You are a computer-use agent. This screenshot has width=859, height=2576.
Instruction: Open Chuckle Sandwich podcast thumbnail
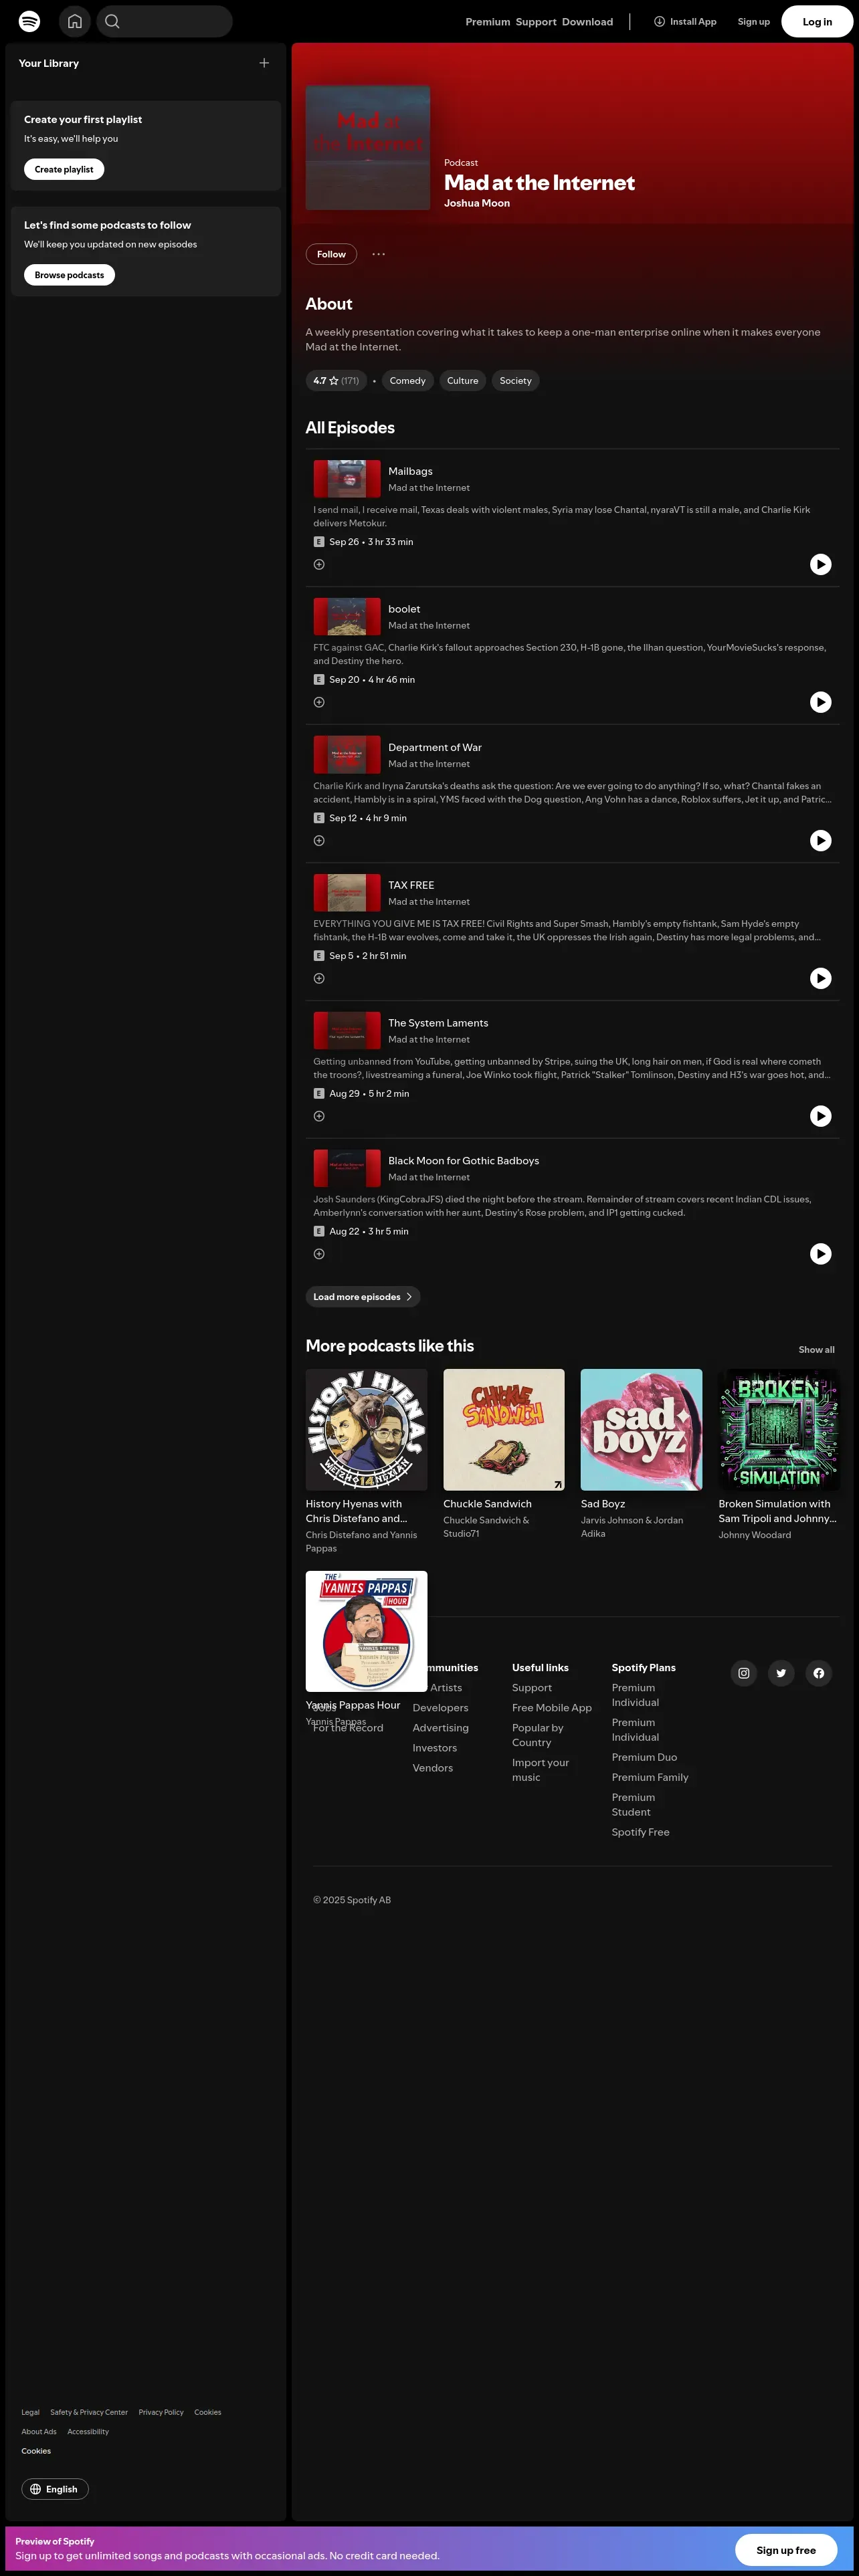504,1430
